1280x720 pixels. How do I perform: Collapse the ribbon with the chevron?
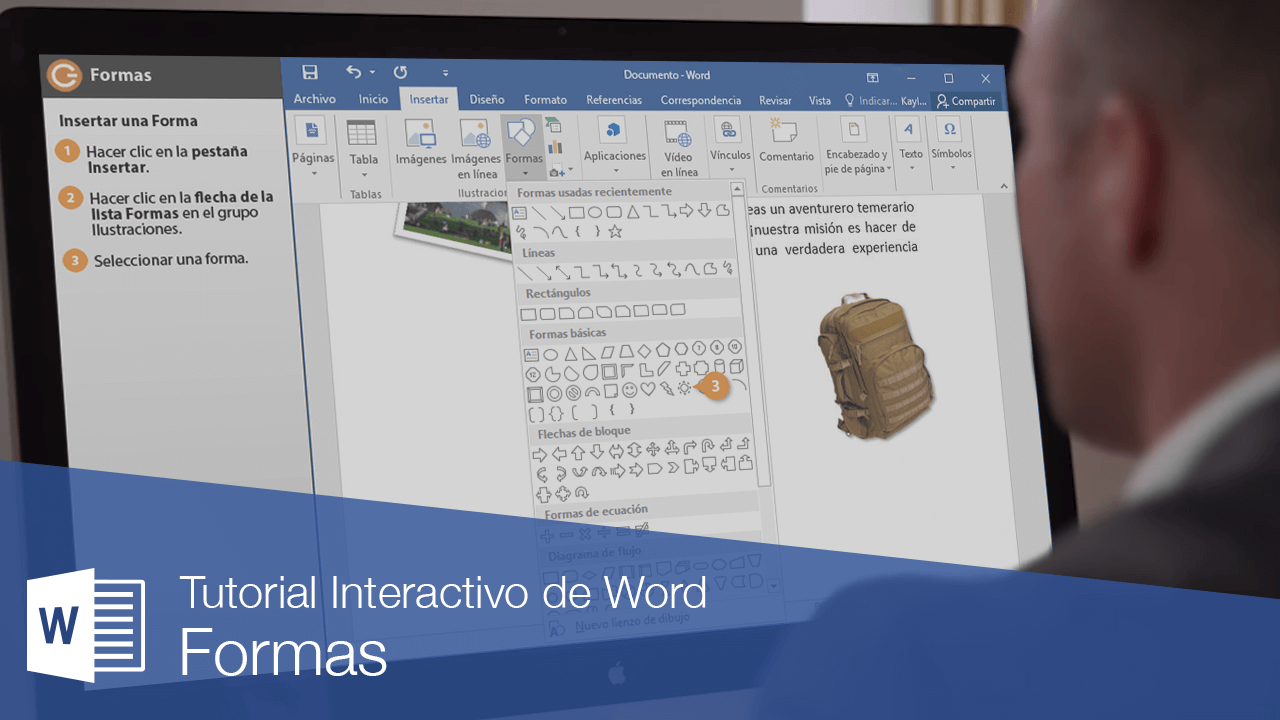tap(1004, 187)
